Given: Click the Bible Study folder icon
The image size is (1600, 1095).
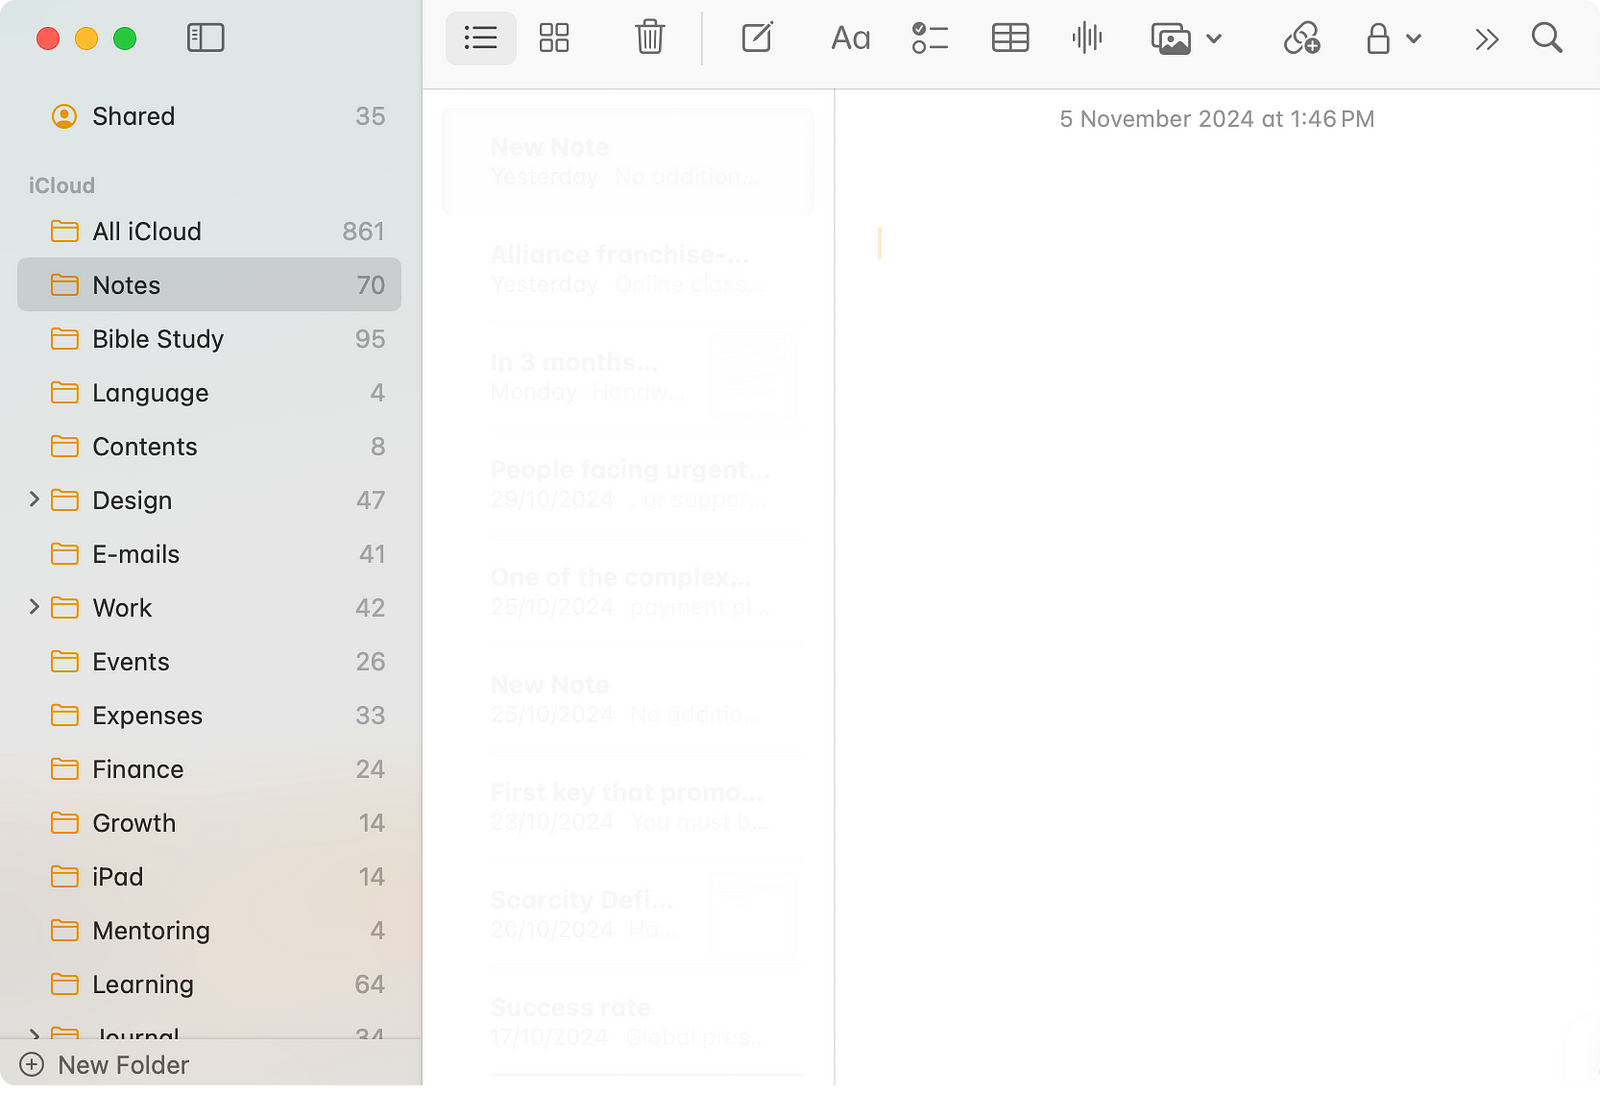Looking at the screenshot, I should [x=65, y=339].
